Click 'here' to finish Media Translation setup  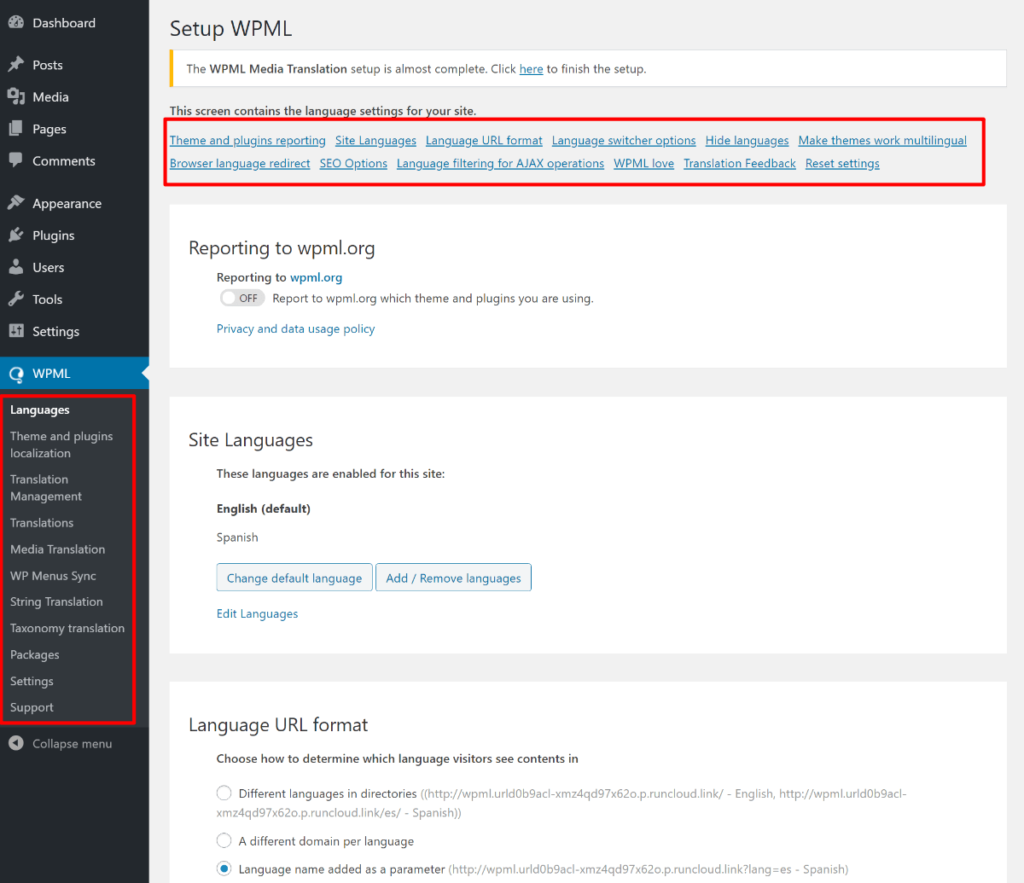(x=531, y=68)
